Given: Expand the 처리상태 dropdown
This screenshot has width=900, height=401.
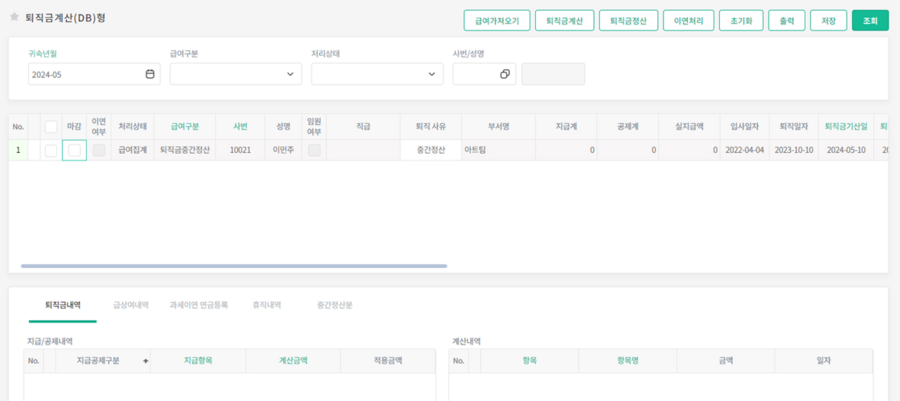Looking at the screenshot, I should (x=432, y=74).
